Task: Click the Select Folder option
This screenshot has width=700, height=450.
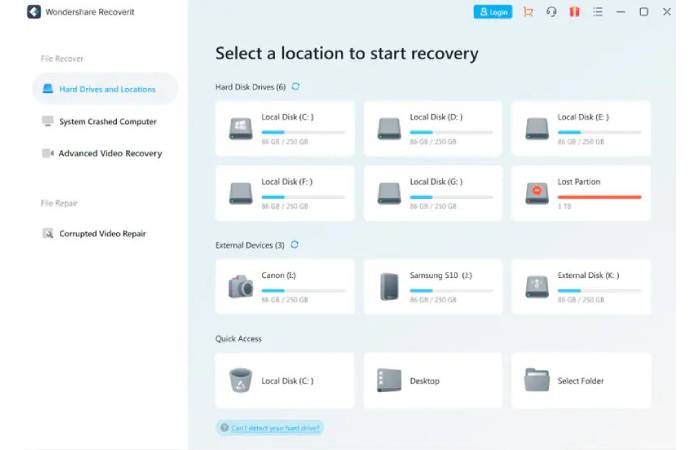Action: [581, 380]
